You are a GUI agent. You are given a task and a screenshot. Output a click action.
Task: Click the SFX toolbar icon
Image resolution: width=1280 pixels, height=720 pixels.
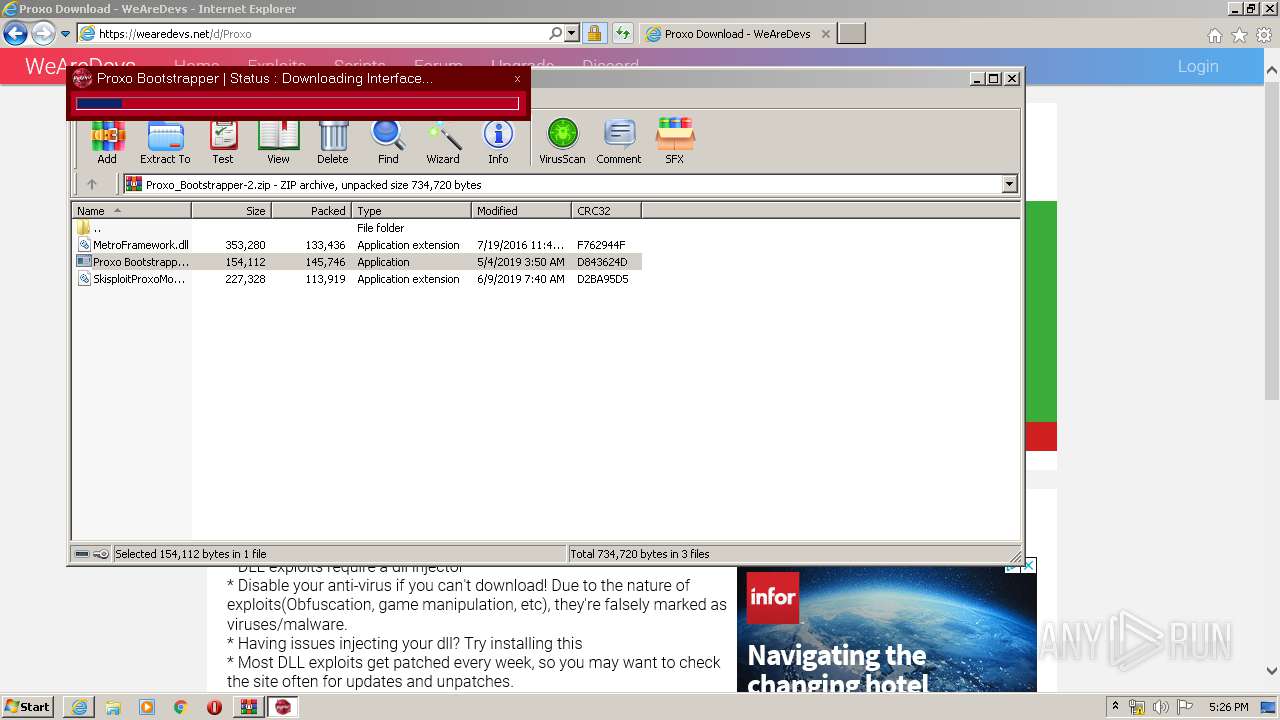pos(675,142)
